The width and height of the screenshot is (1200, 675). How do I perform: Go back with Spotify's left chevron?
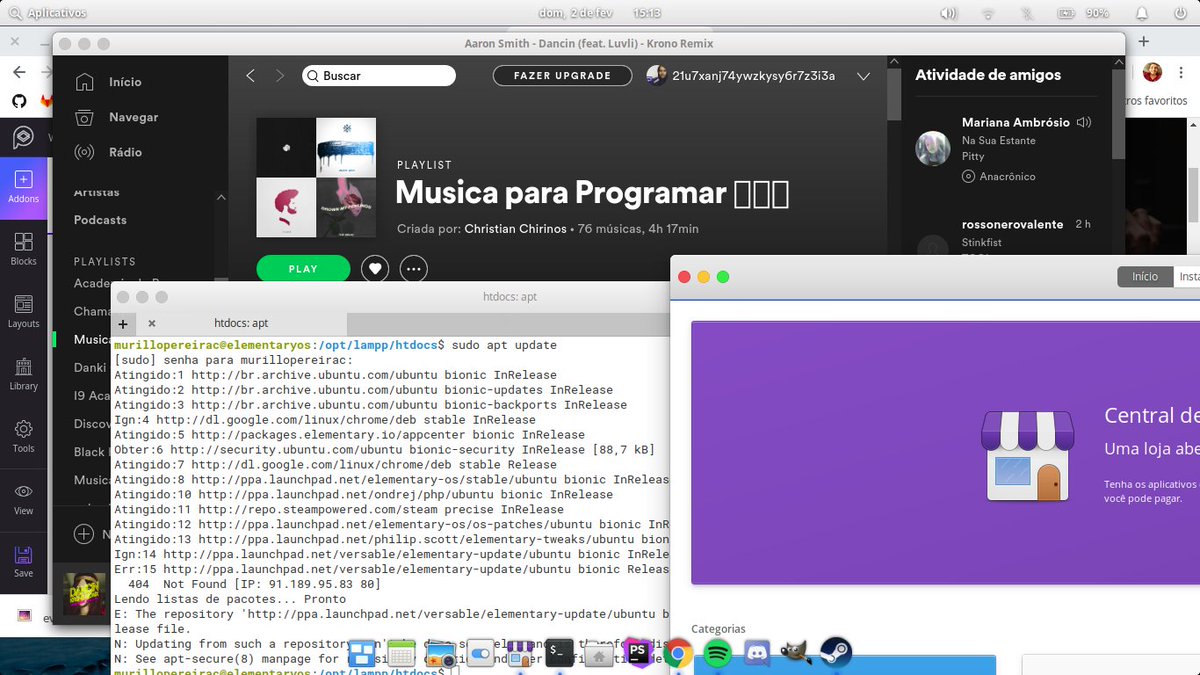click(x=250, y=76)
